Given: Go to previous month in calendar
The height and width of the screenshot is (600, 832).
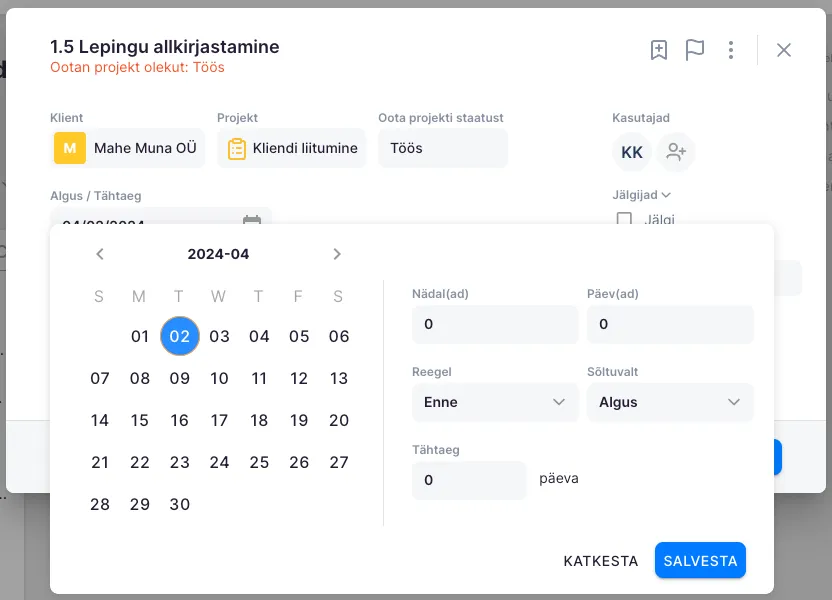Looking at the screenshot, I should point(100,254).
